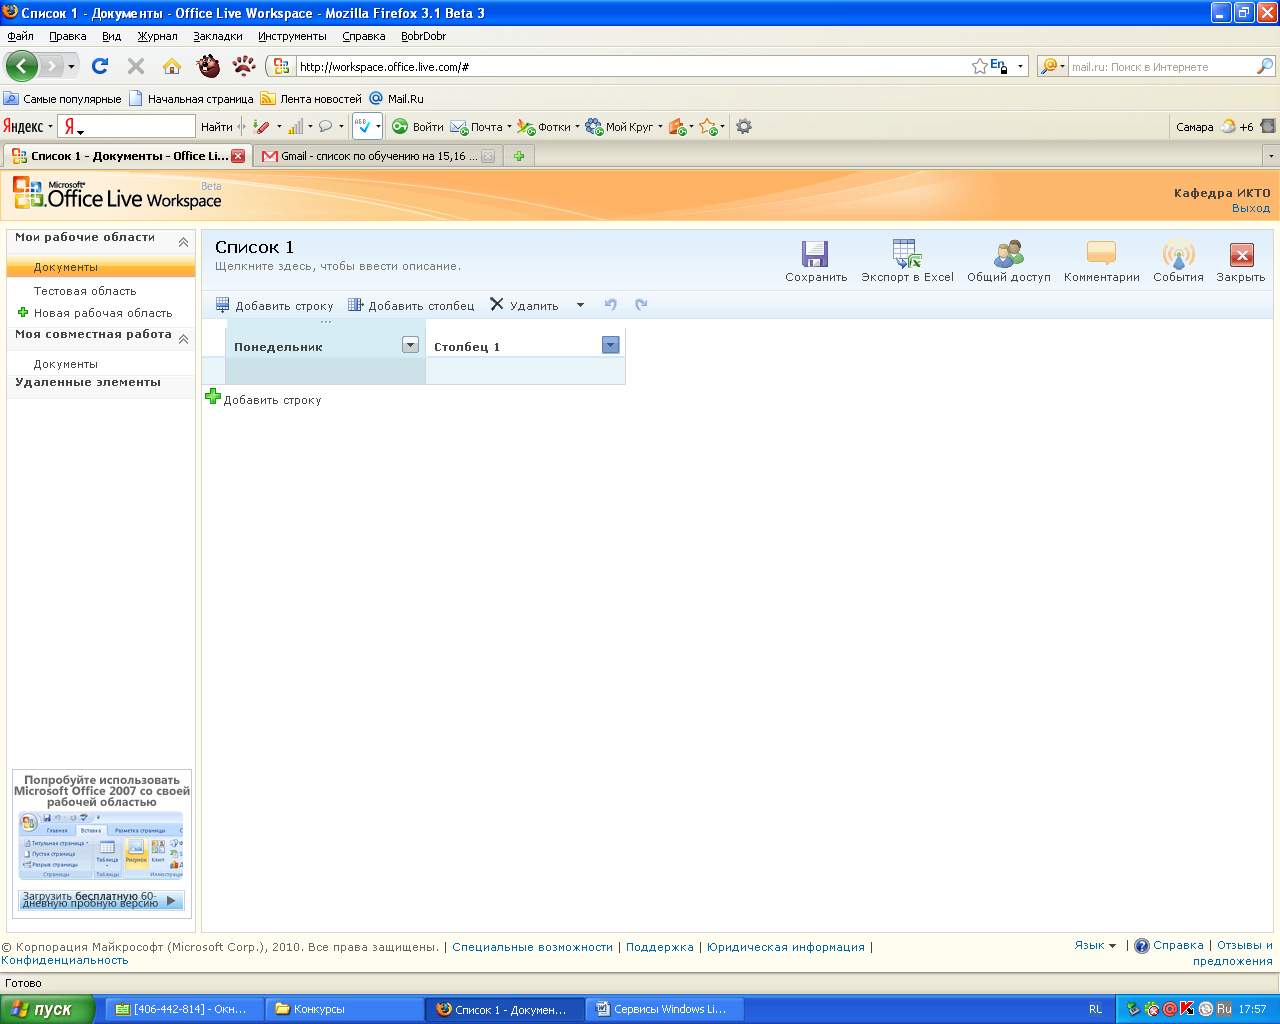Click Войти in the Yandex toolbar
This screenshot has height=1024, width=1280.
pyautogui.click(x=418, y=127)
